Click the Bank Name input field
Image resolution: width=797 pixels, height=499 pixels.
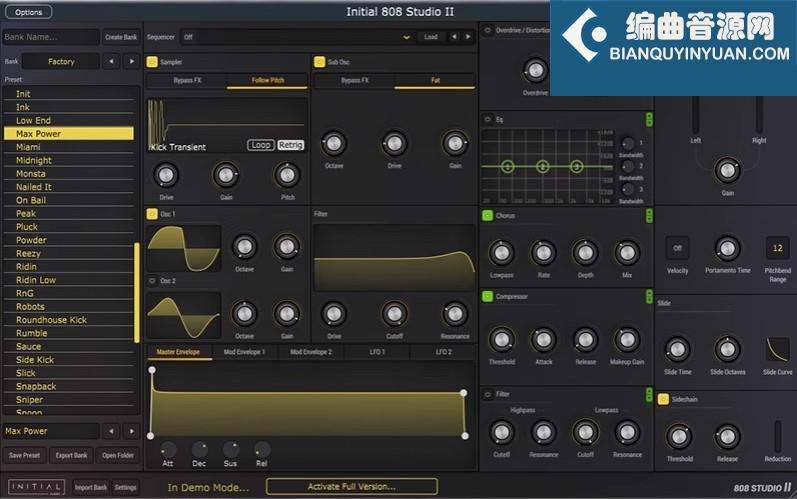(x=51, y=37)
